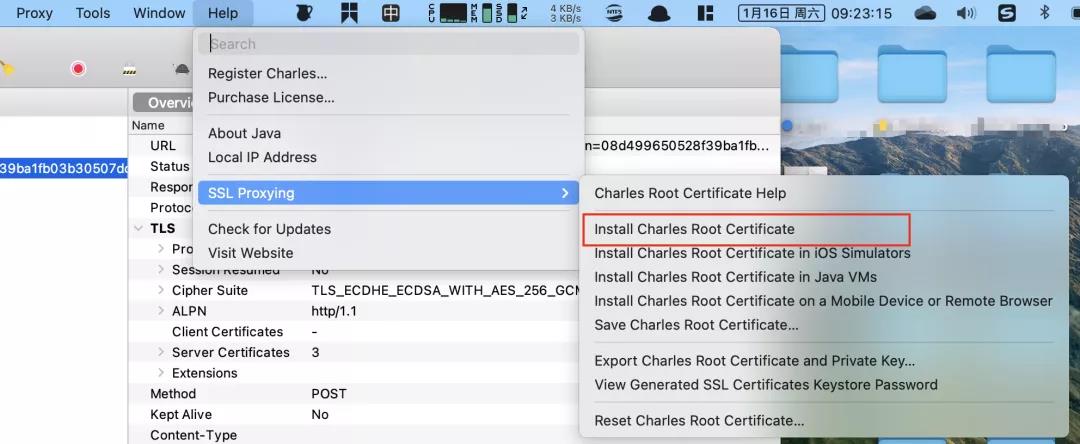Open the window layout grid icon
Image resolution: width=1080 pixels, height=444 pixels.
pos(705,12)
